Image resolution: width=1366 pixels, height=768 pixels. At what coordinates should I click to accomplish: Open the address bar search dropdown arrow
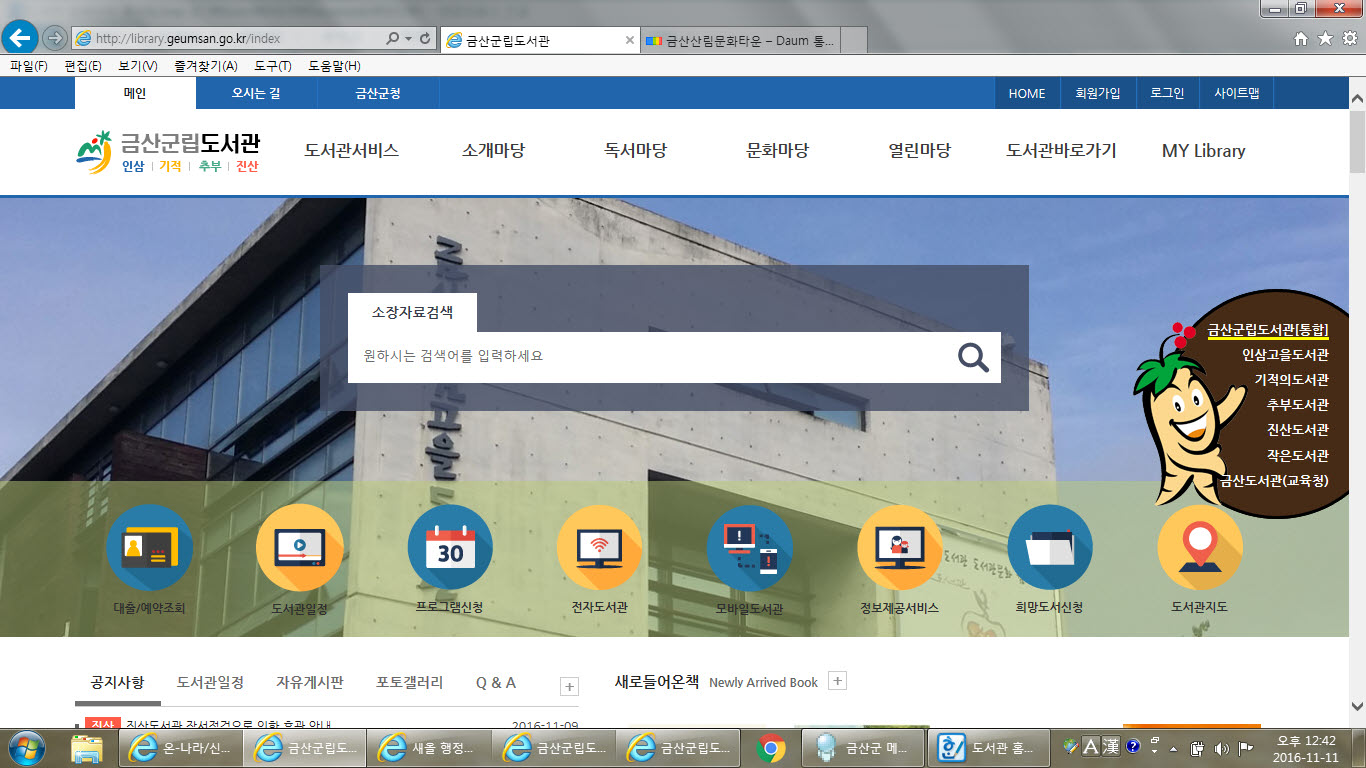(x=408, y=39)
